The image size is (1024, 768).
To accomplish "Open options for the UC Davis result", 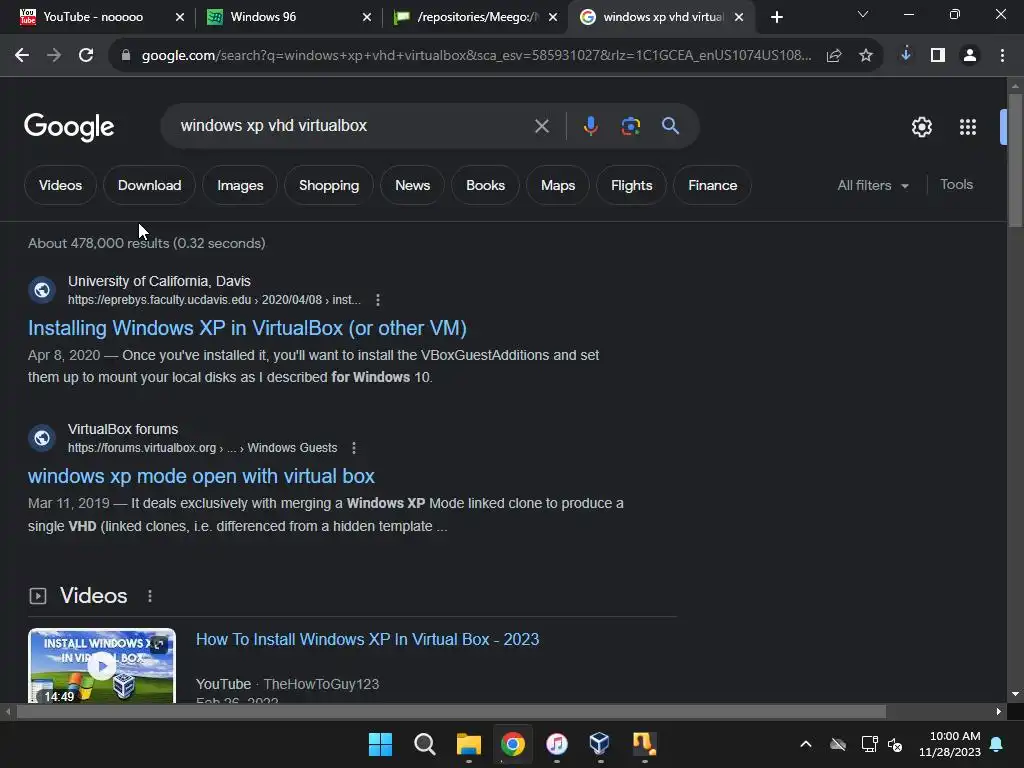I will click(377, 300).
